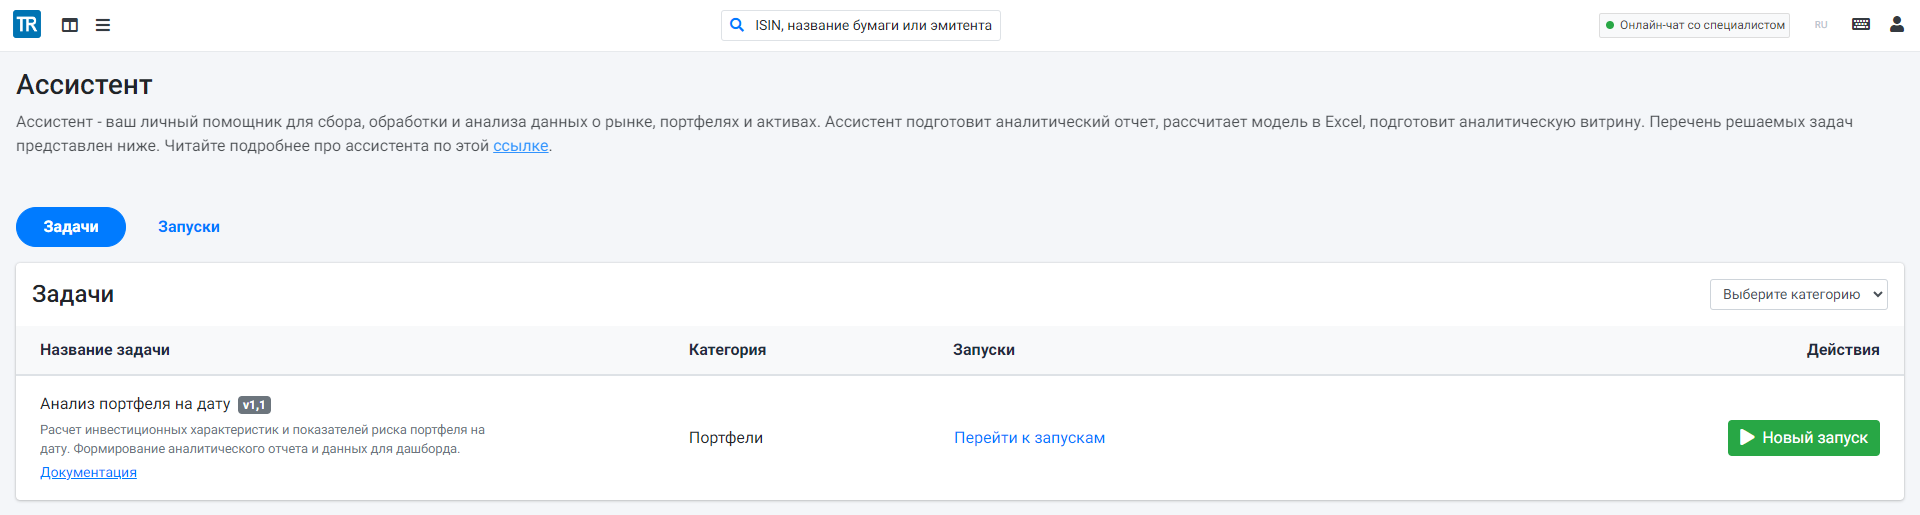Switch language via RU label
Screen dimensions: 1920x515
coord(1821,25)
